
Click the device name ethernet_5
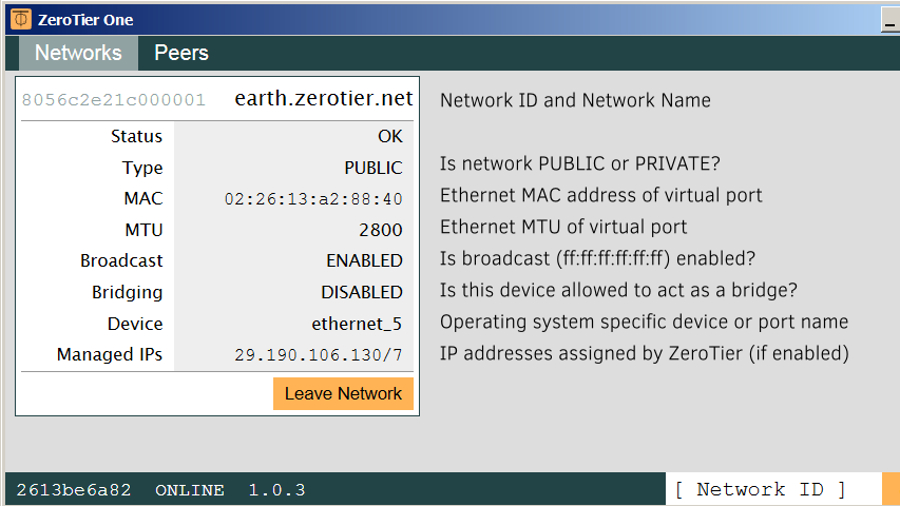[x=356, y=324]
